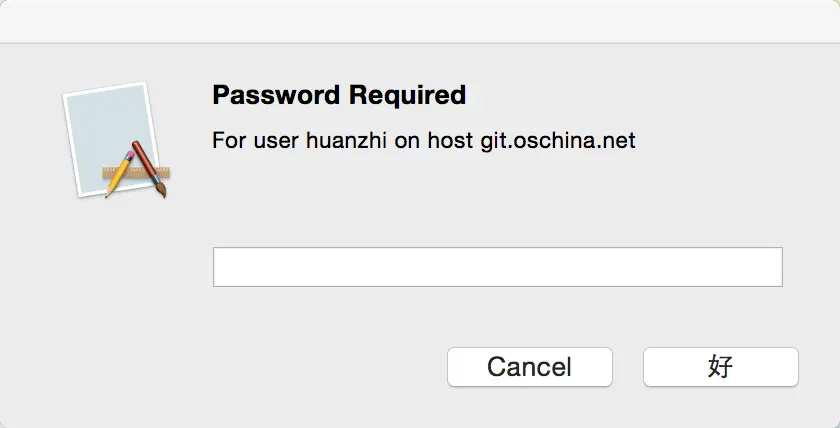Click the wooden ruler in the app icon
The width and height of the screenshot is (840, 428).
137,172
